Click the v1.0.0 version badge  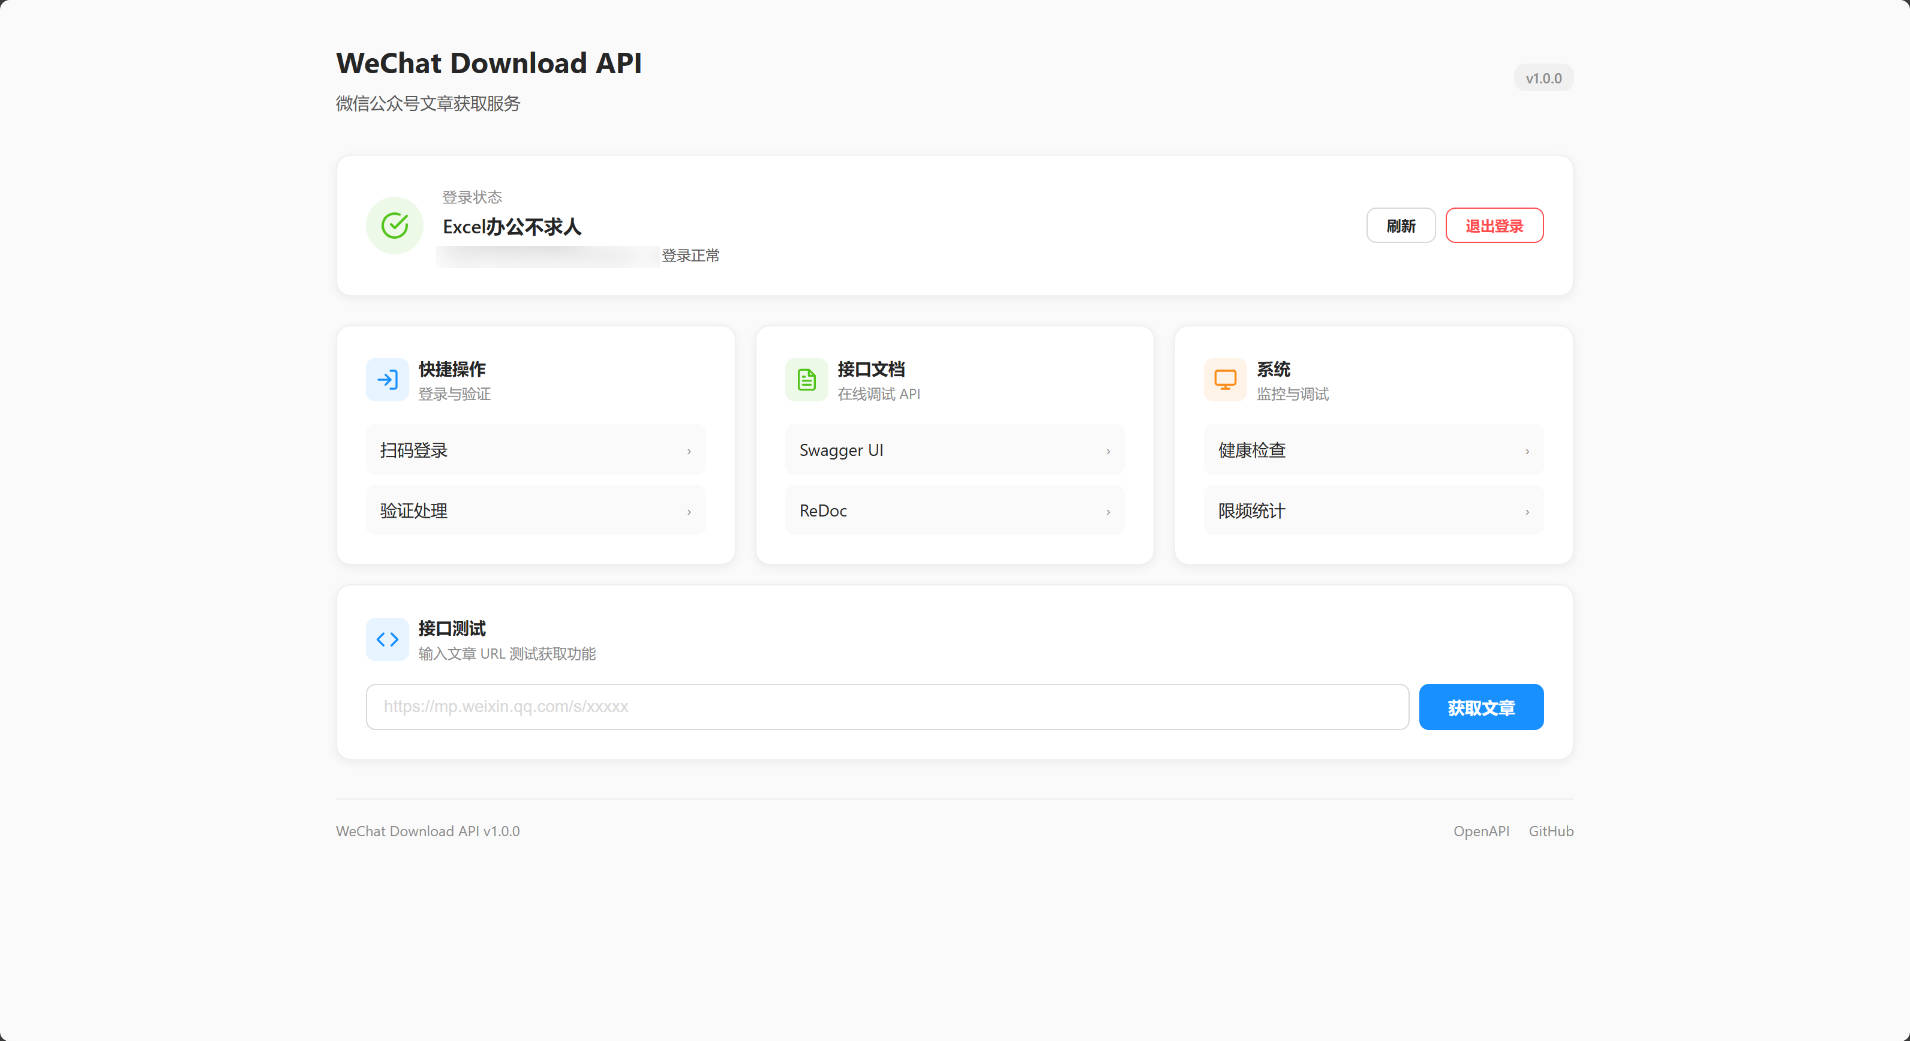point(1543,78)
